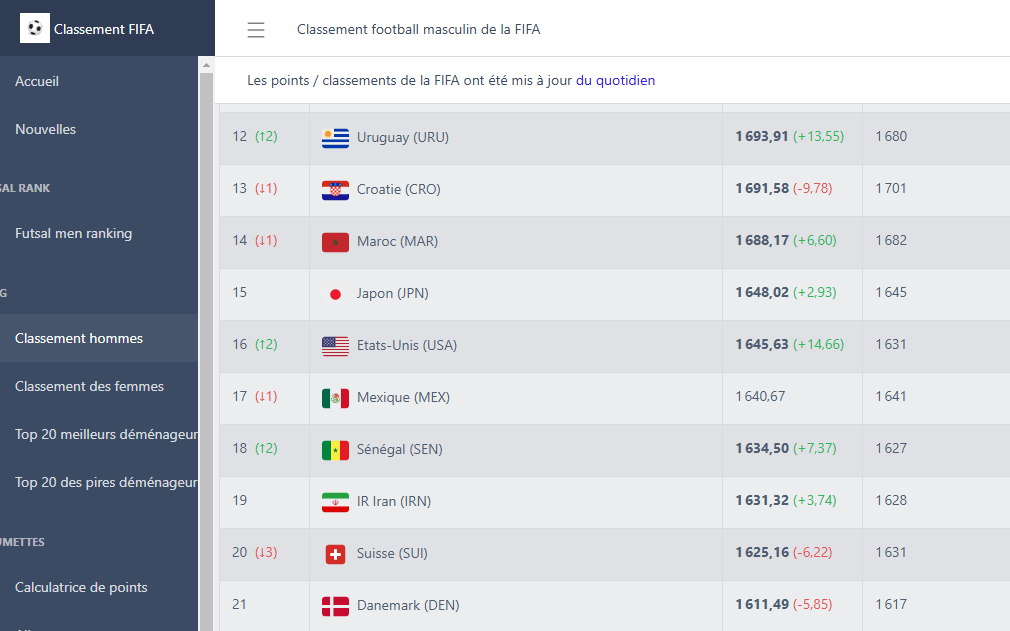The height and width of the screenshot is (631, 1010).
Task: Click the Mexico flag icon
Action: tap(335, 397)
